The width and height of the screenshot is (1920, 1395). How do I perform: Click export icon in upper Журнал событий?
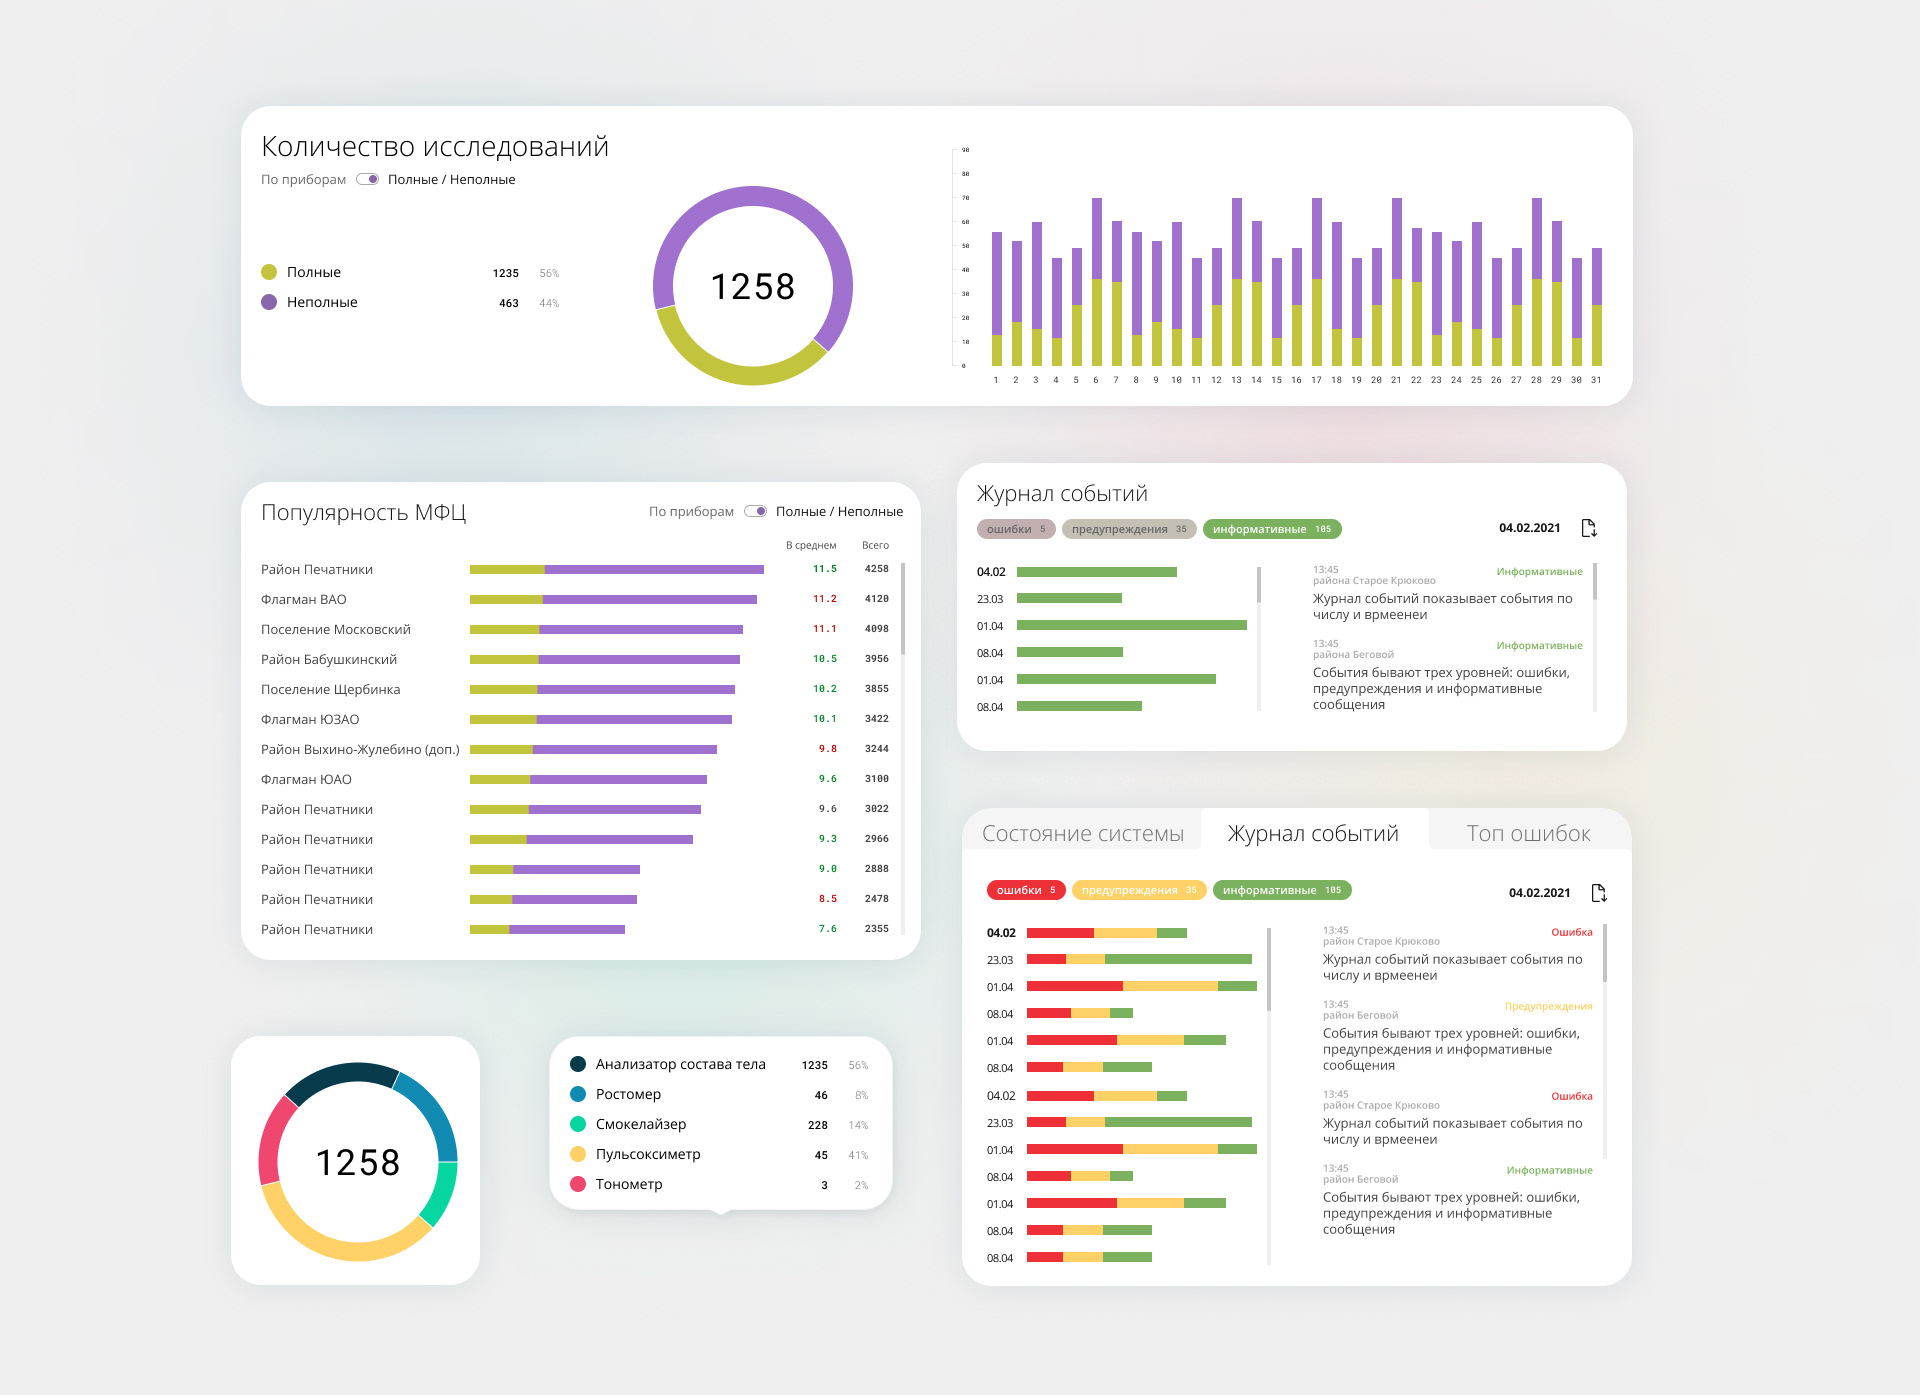(1588, 528)
